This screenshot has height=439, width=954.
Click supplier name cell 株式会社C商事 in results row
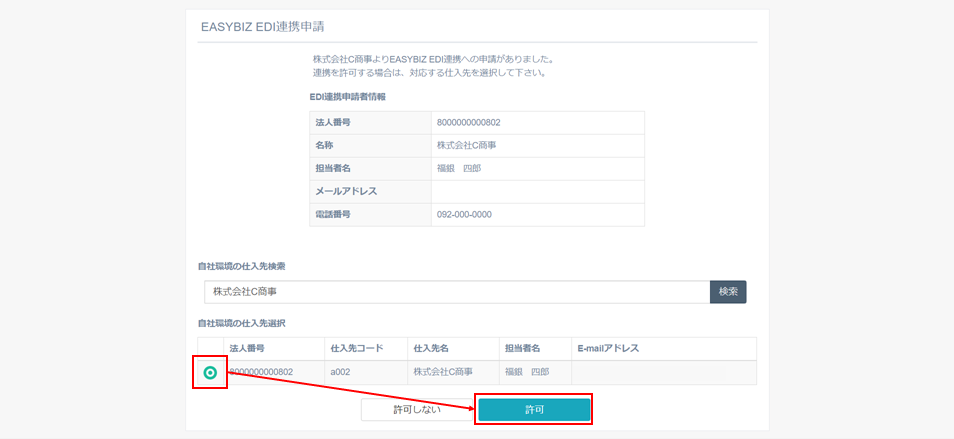coord(441,372)
